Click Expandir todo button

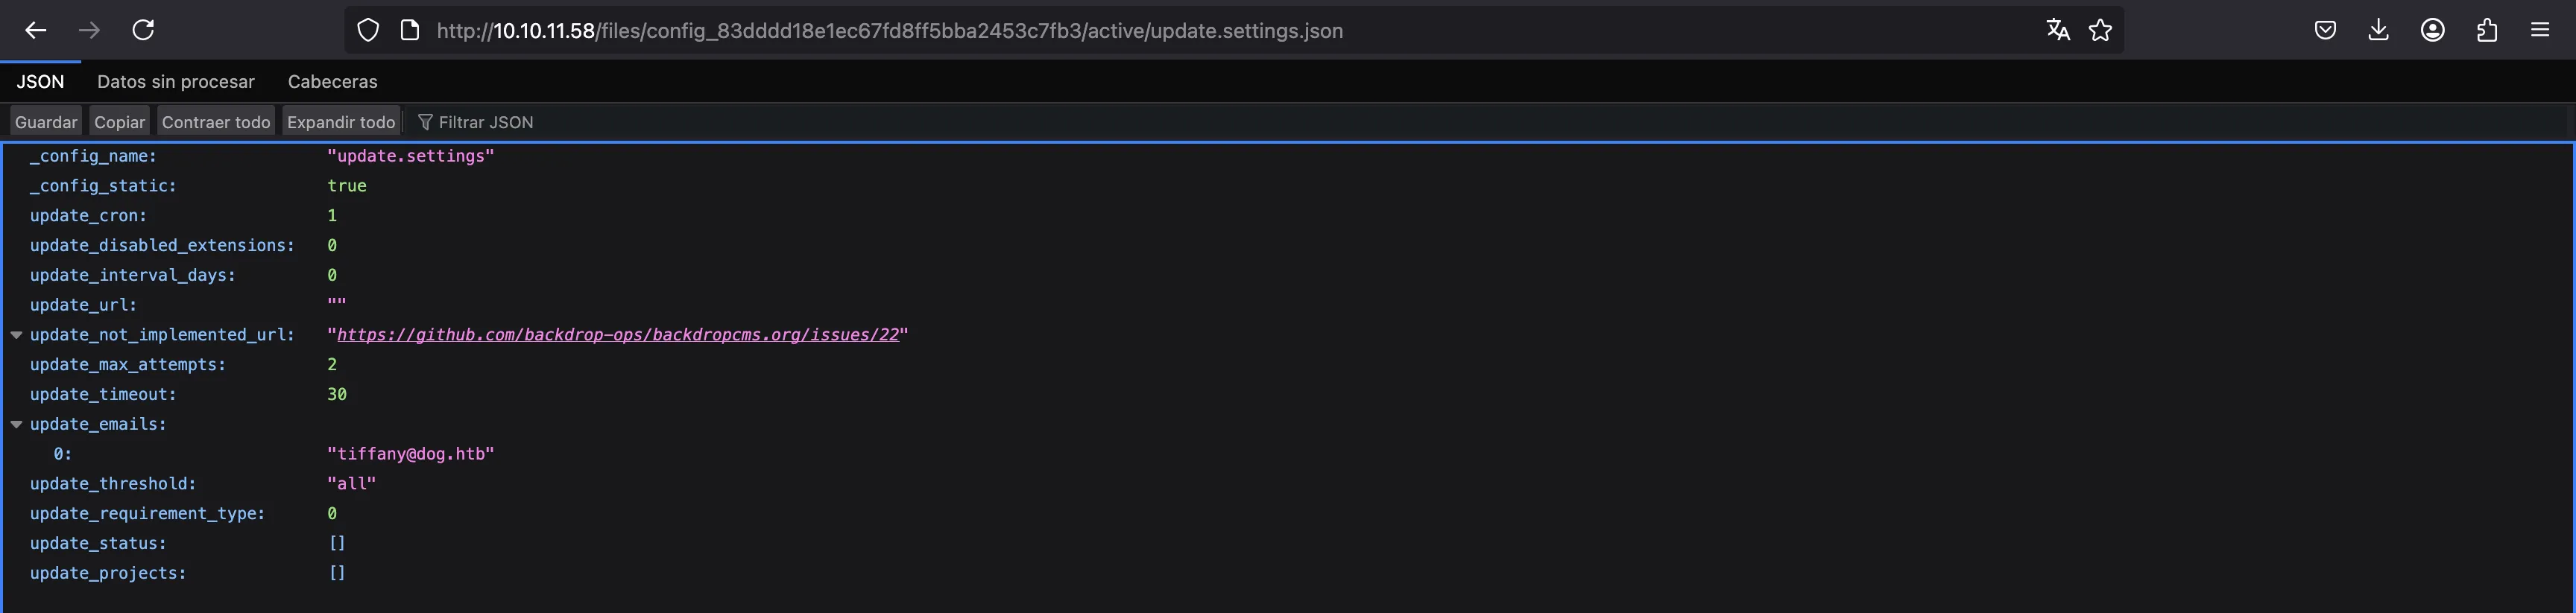341,122
